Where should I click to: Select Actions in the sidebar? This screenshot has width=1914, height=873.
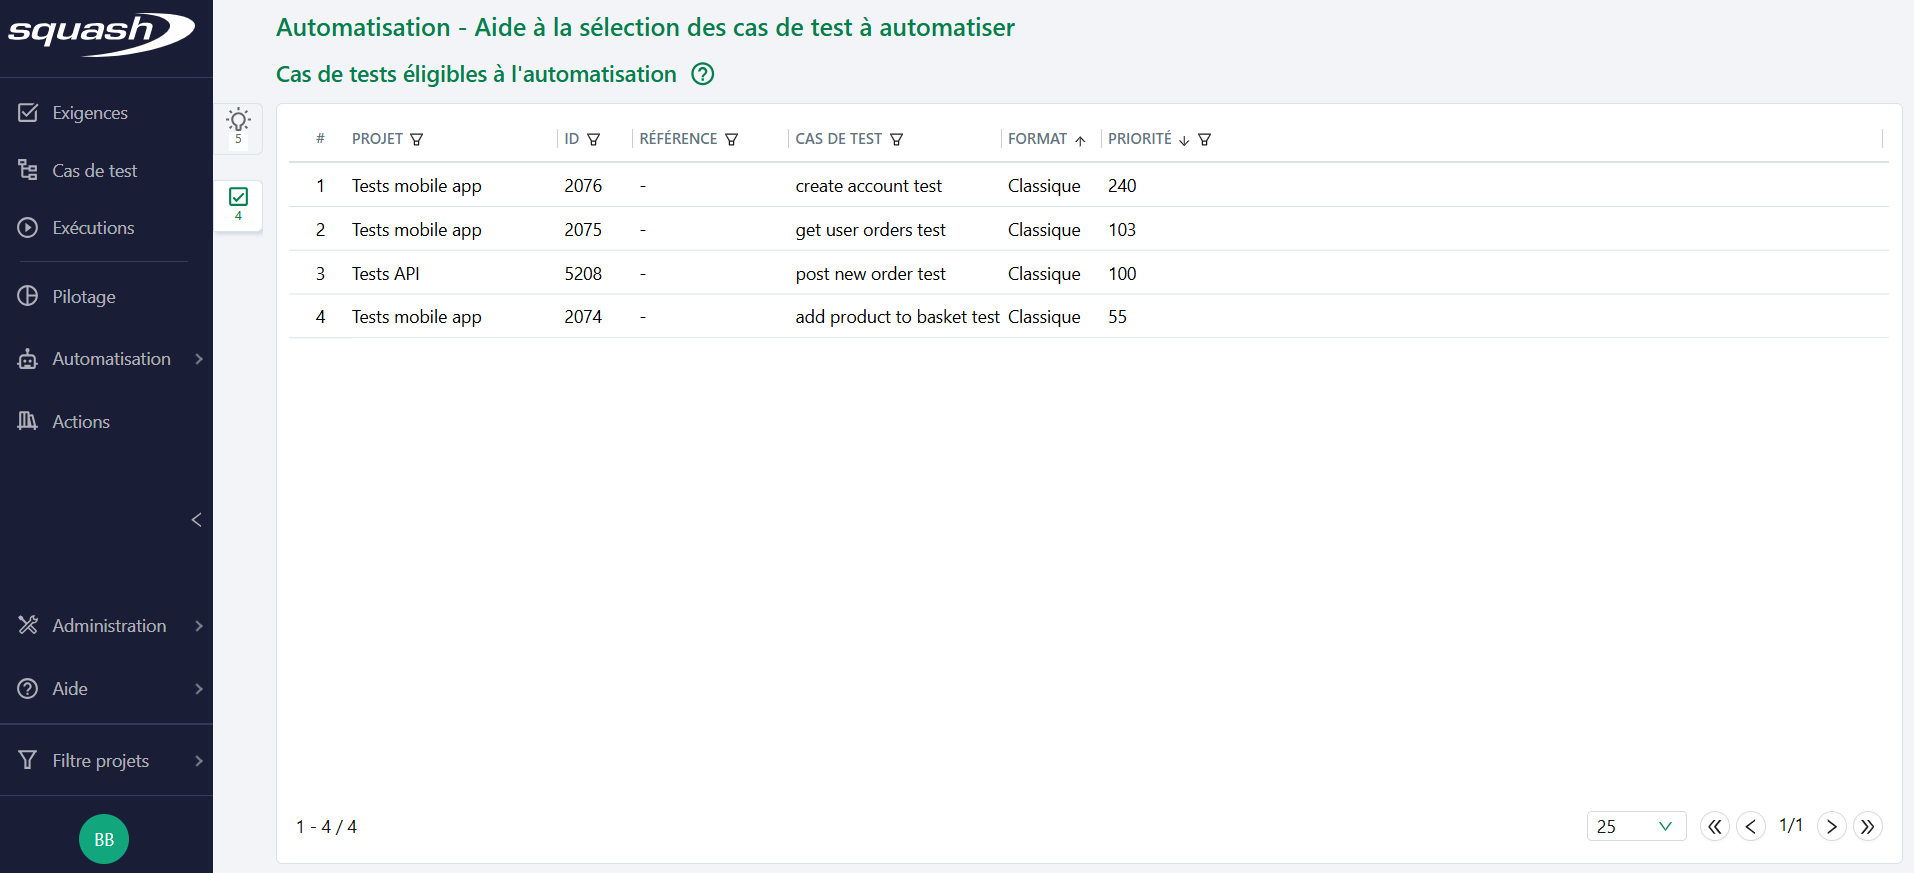81,422
